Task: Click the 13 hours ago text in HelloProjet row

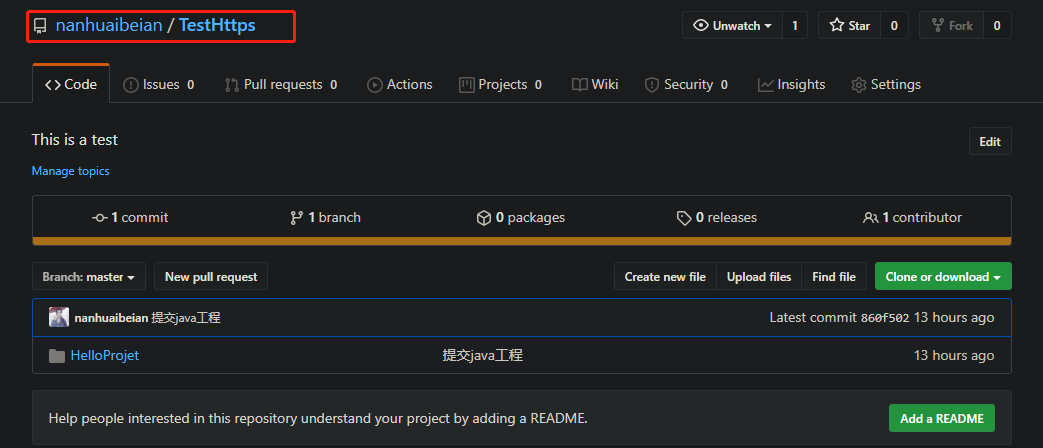Action: click(x=954, y=356)
